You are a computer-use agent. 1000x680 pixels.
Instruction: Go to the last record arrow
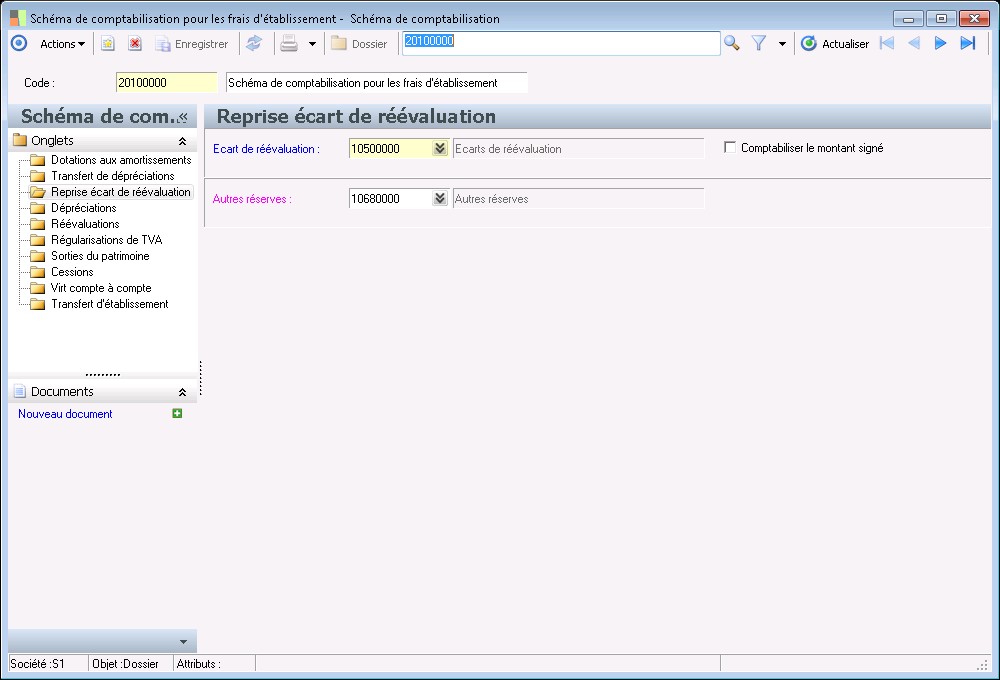pos(967,43)
